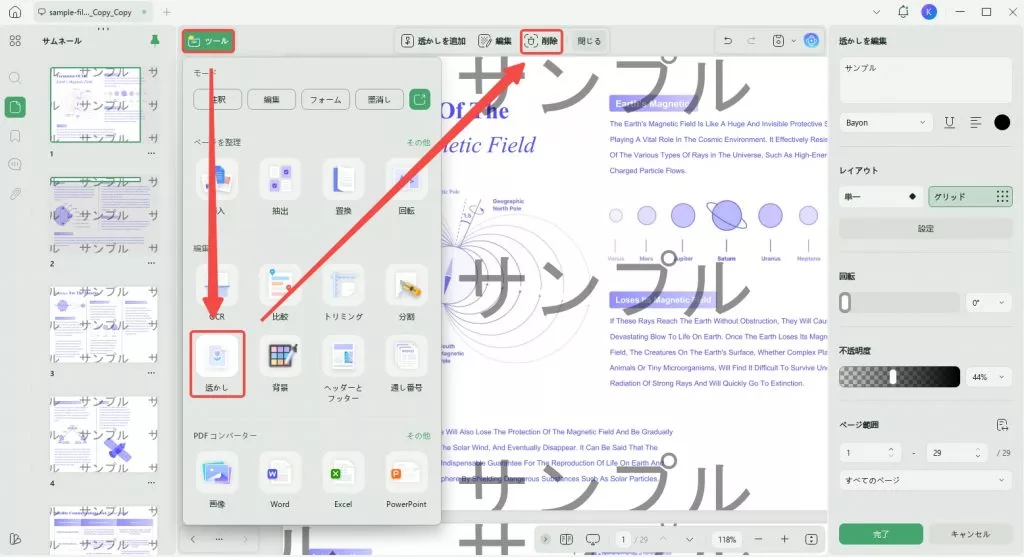Open a new tab with plus

pyautogui.click(x=167, y=12)
